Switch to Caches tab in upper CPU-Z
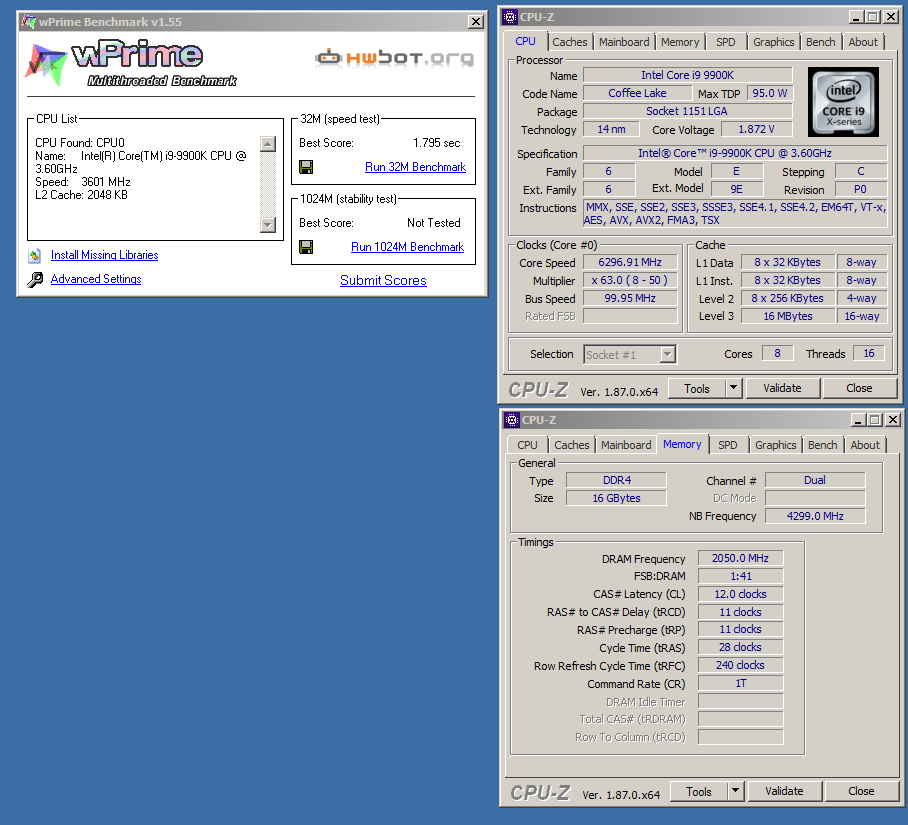 (569, 42)
